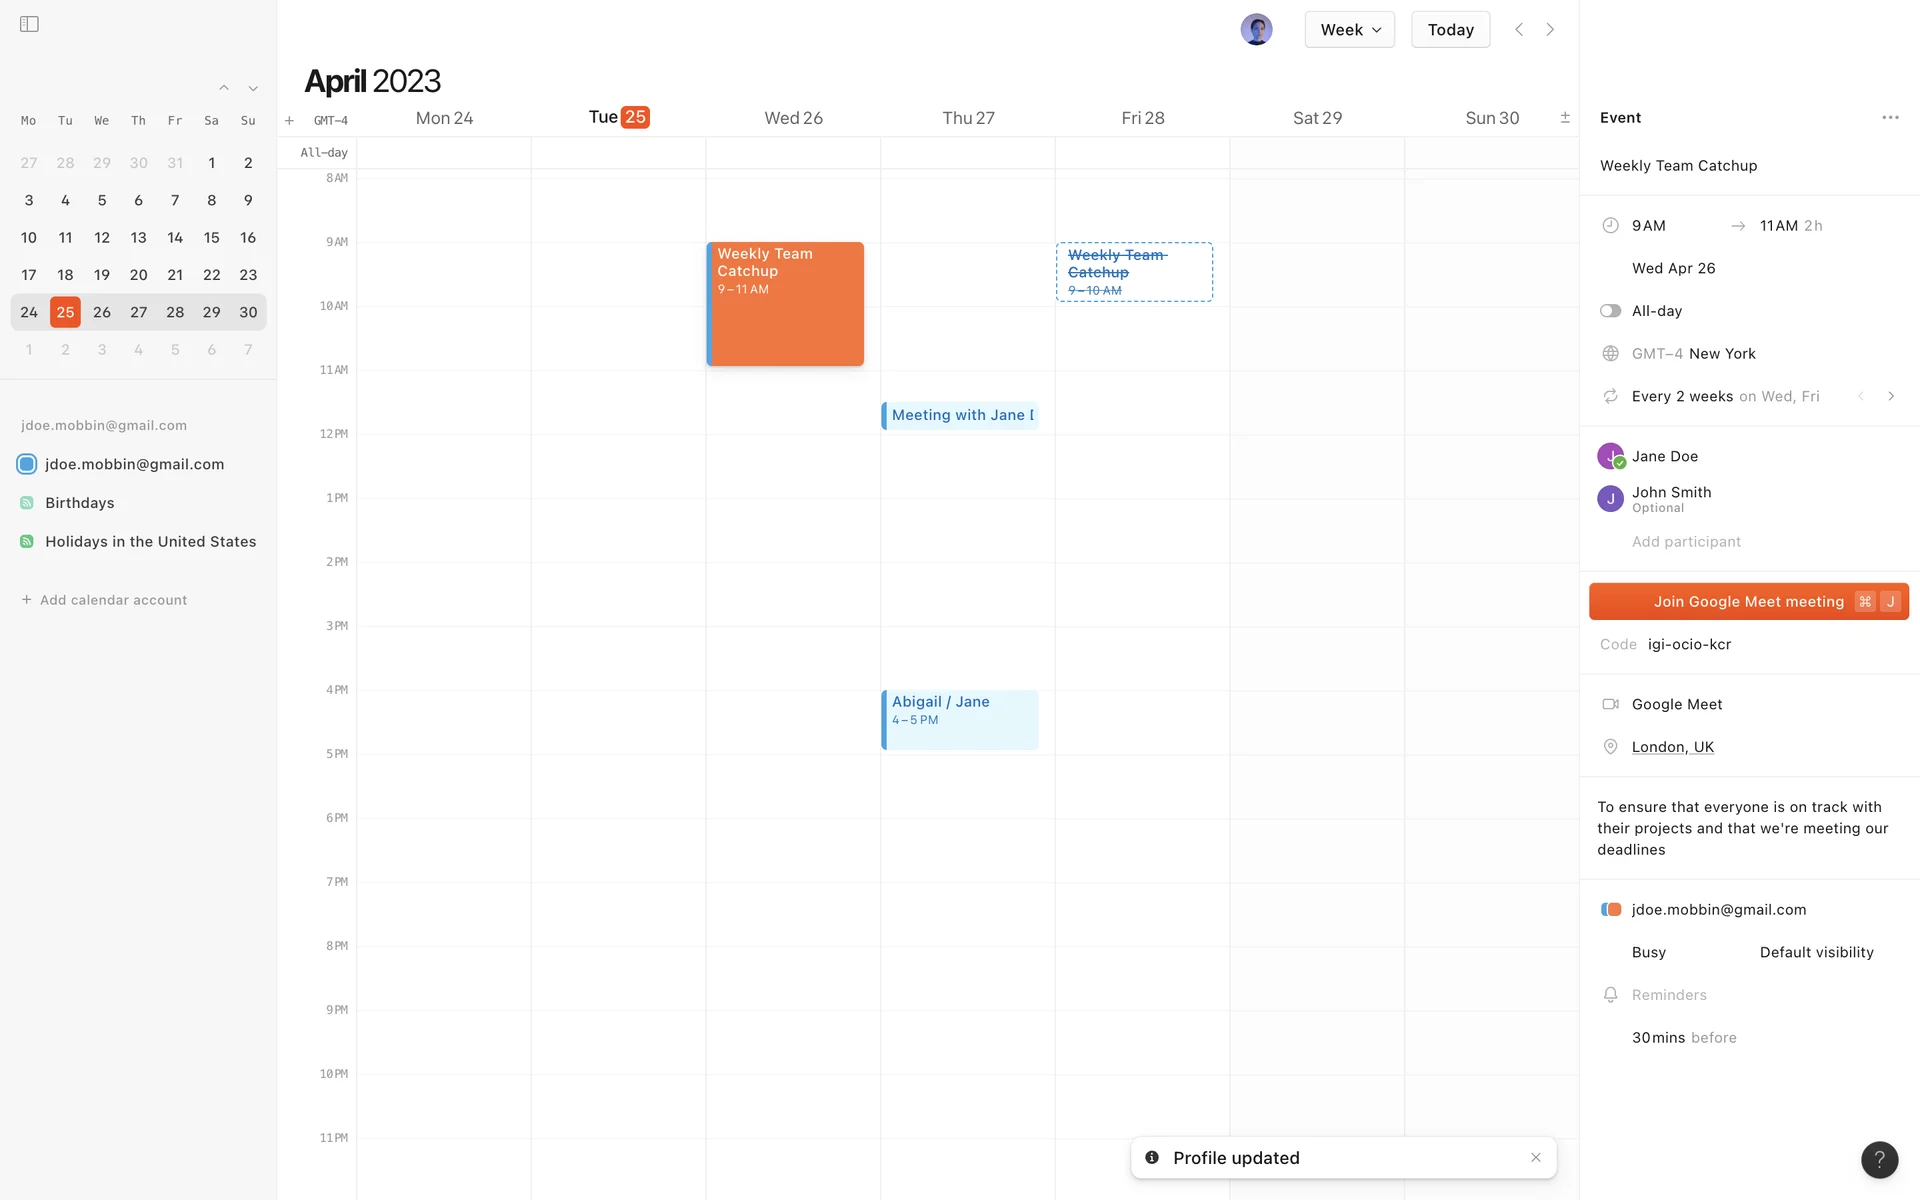Click the user profile avatar

point(1256,30)
